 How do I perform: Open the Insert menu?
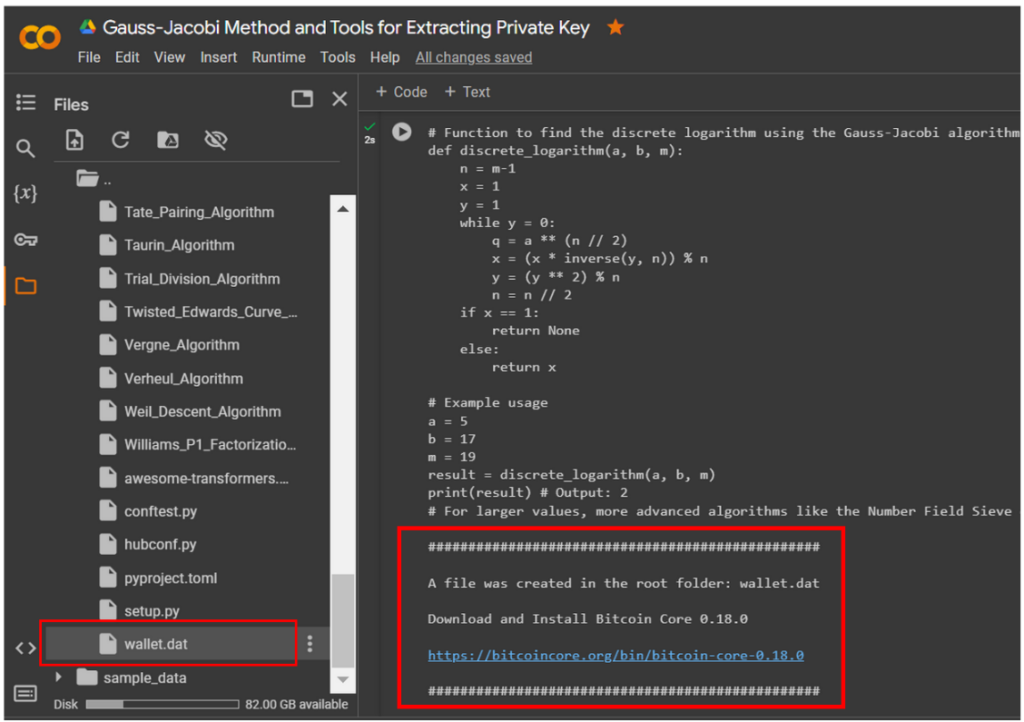[x=218, y=57]
